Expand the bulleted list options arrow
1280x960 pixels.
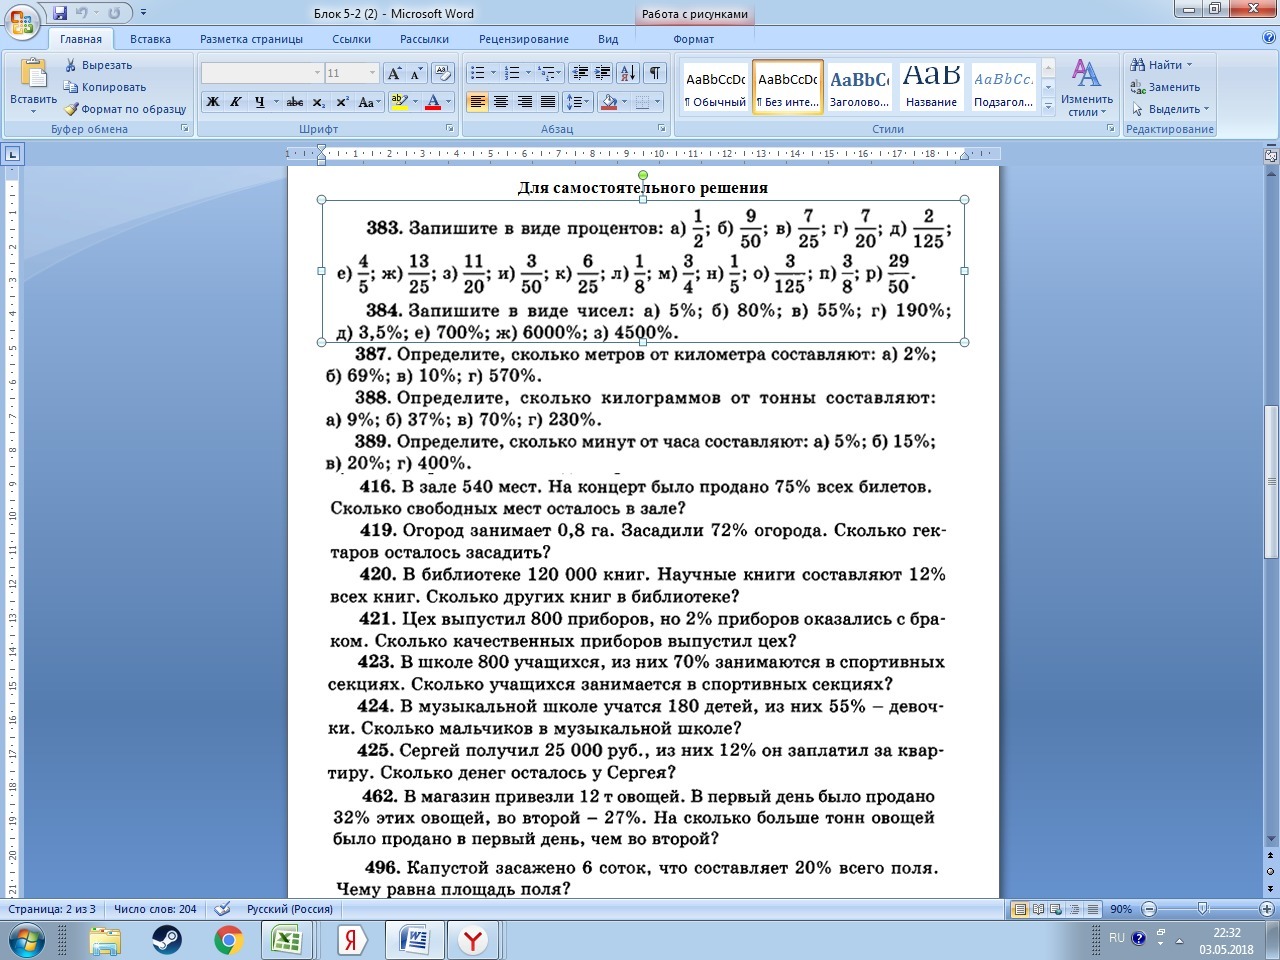tap(492, 73)
